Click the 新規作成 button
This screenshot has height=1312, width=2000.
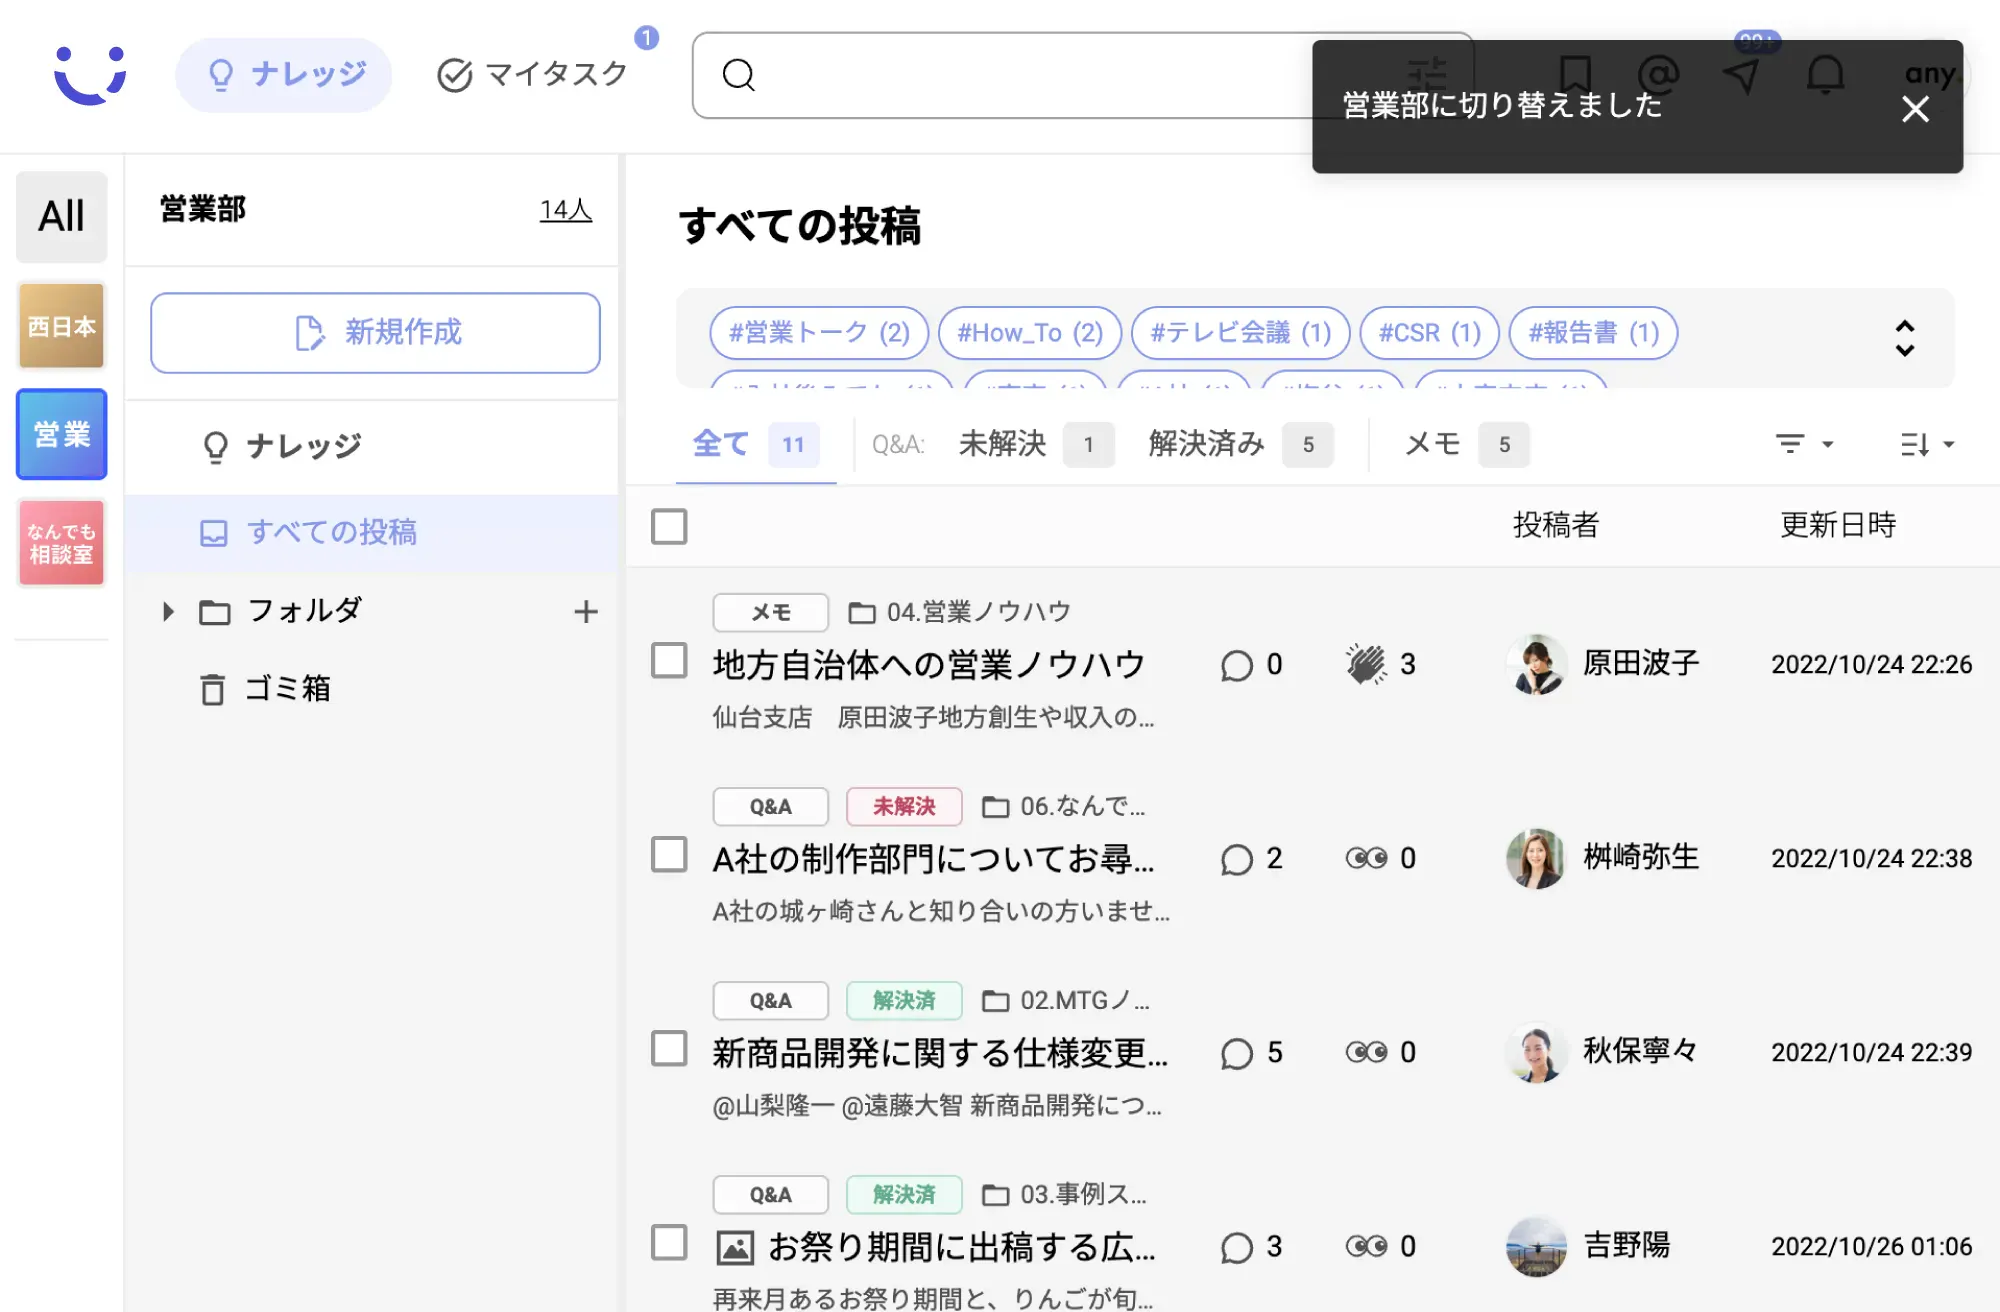pos(375,333)
